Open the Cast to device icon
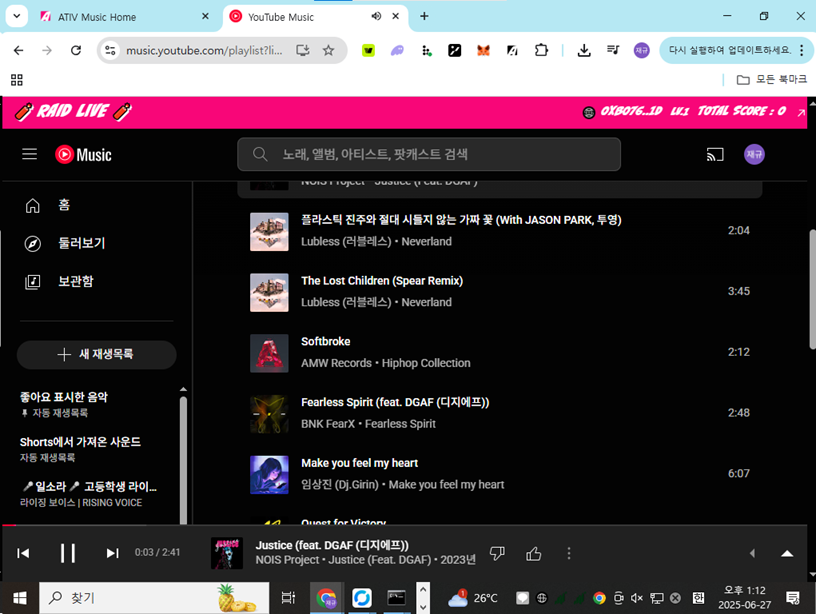The image size is (816, 614). 715,155
